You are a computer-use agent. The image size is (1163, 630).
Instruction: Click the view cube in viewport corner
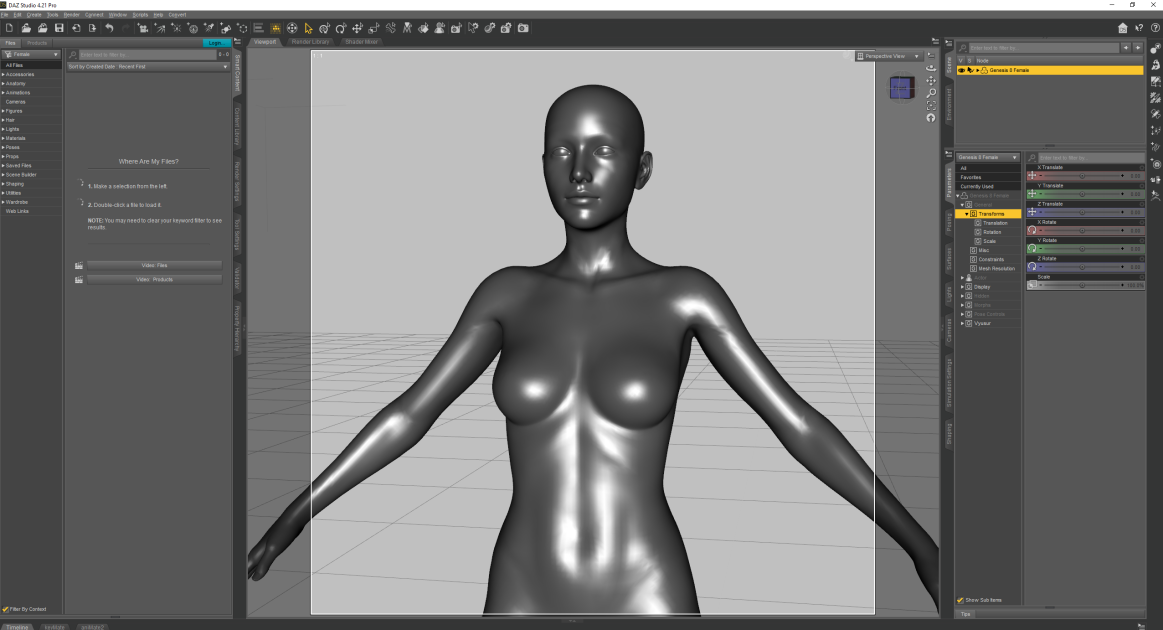click(901, 88)
